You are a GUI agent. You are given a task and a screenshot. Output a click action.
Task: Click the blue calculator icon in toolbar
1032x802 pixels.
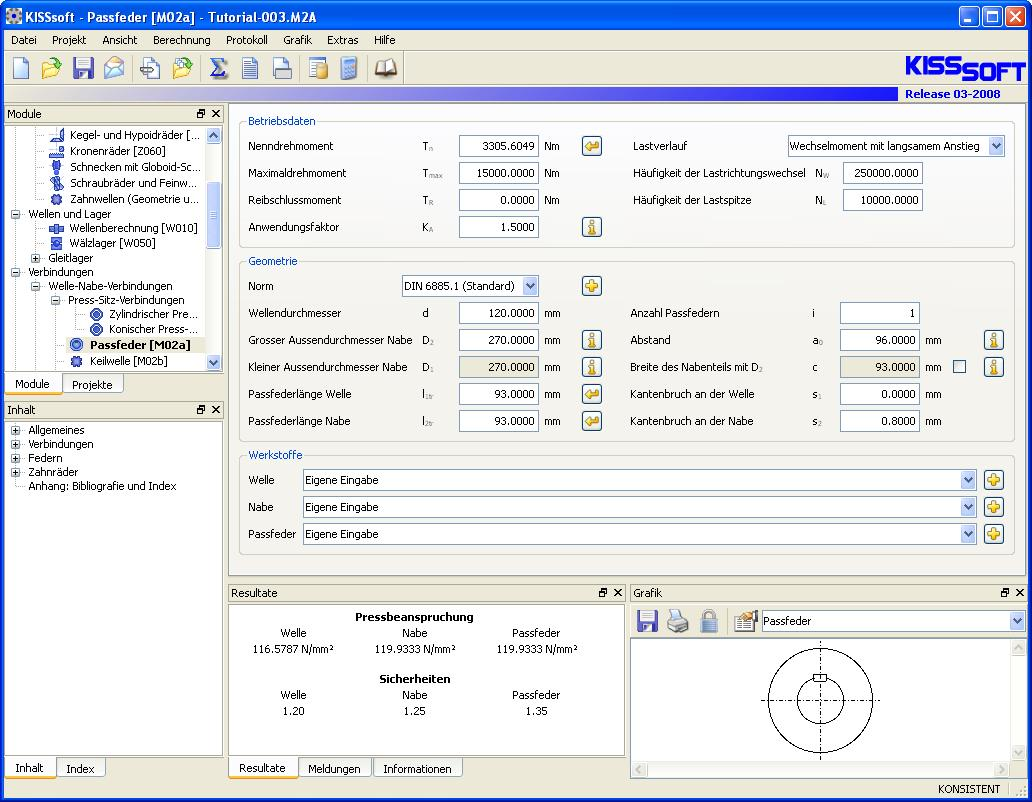click(349, 68)
